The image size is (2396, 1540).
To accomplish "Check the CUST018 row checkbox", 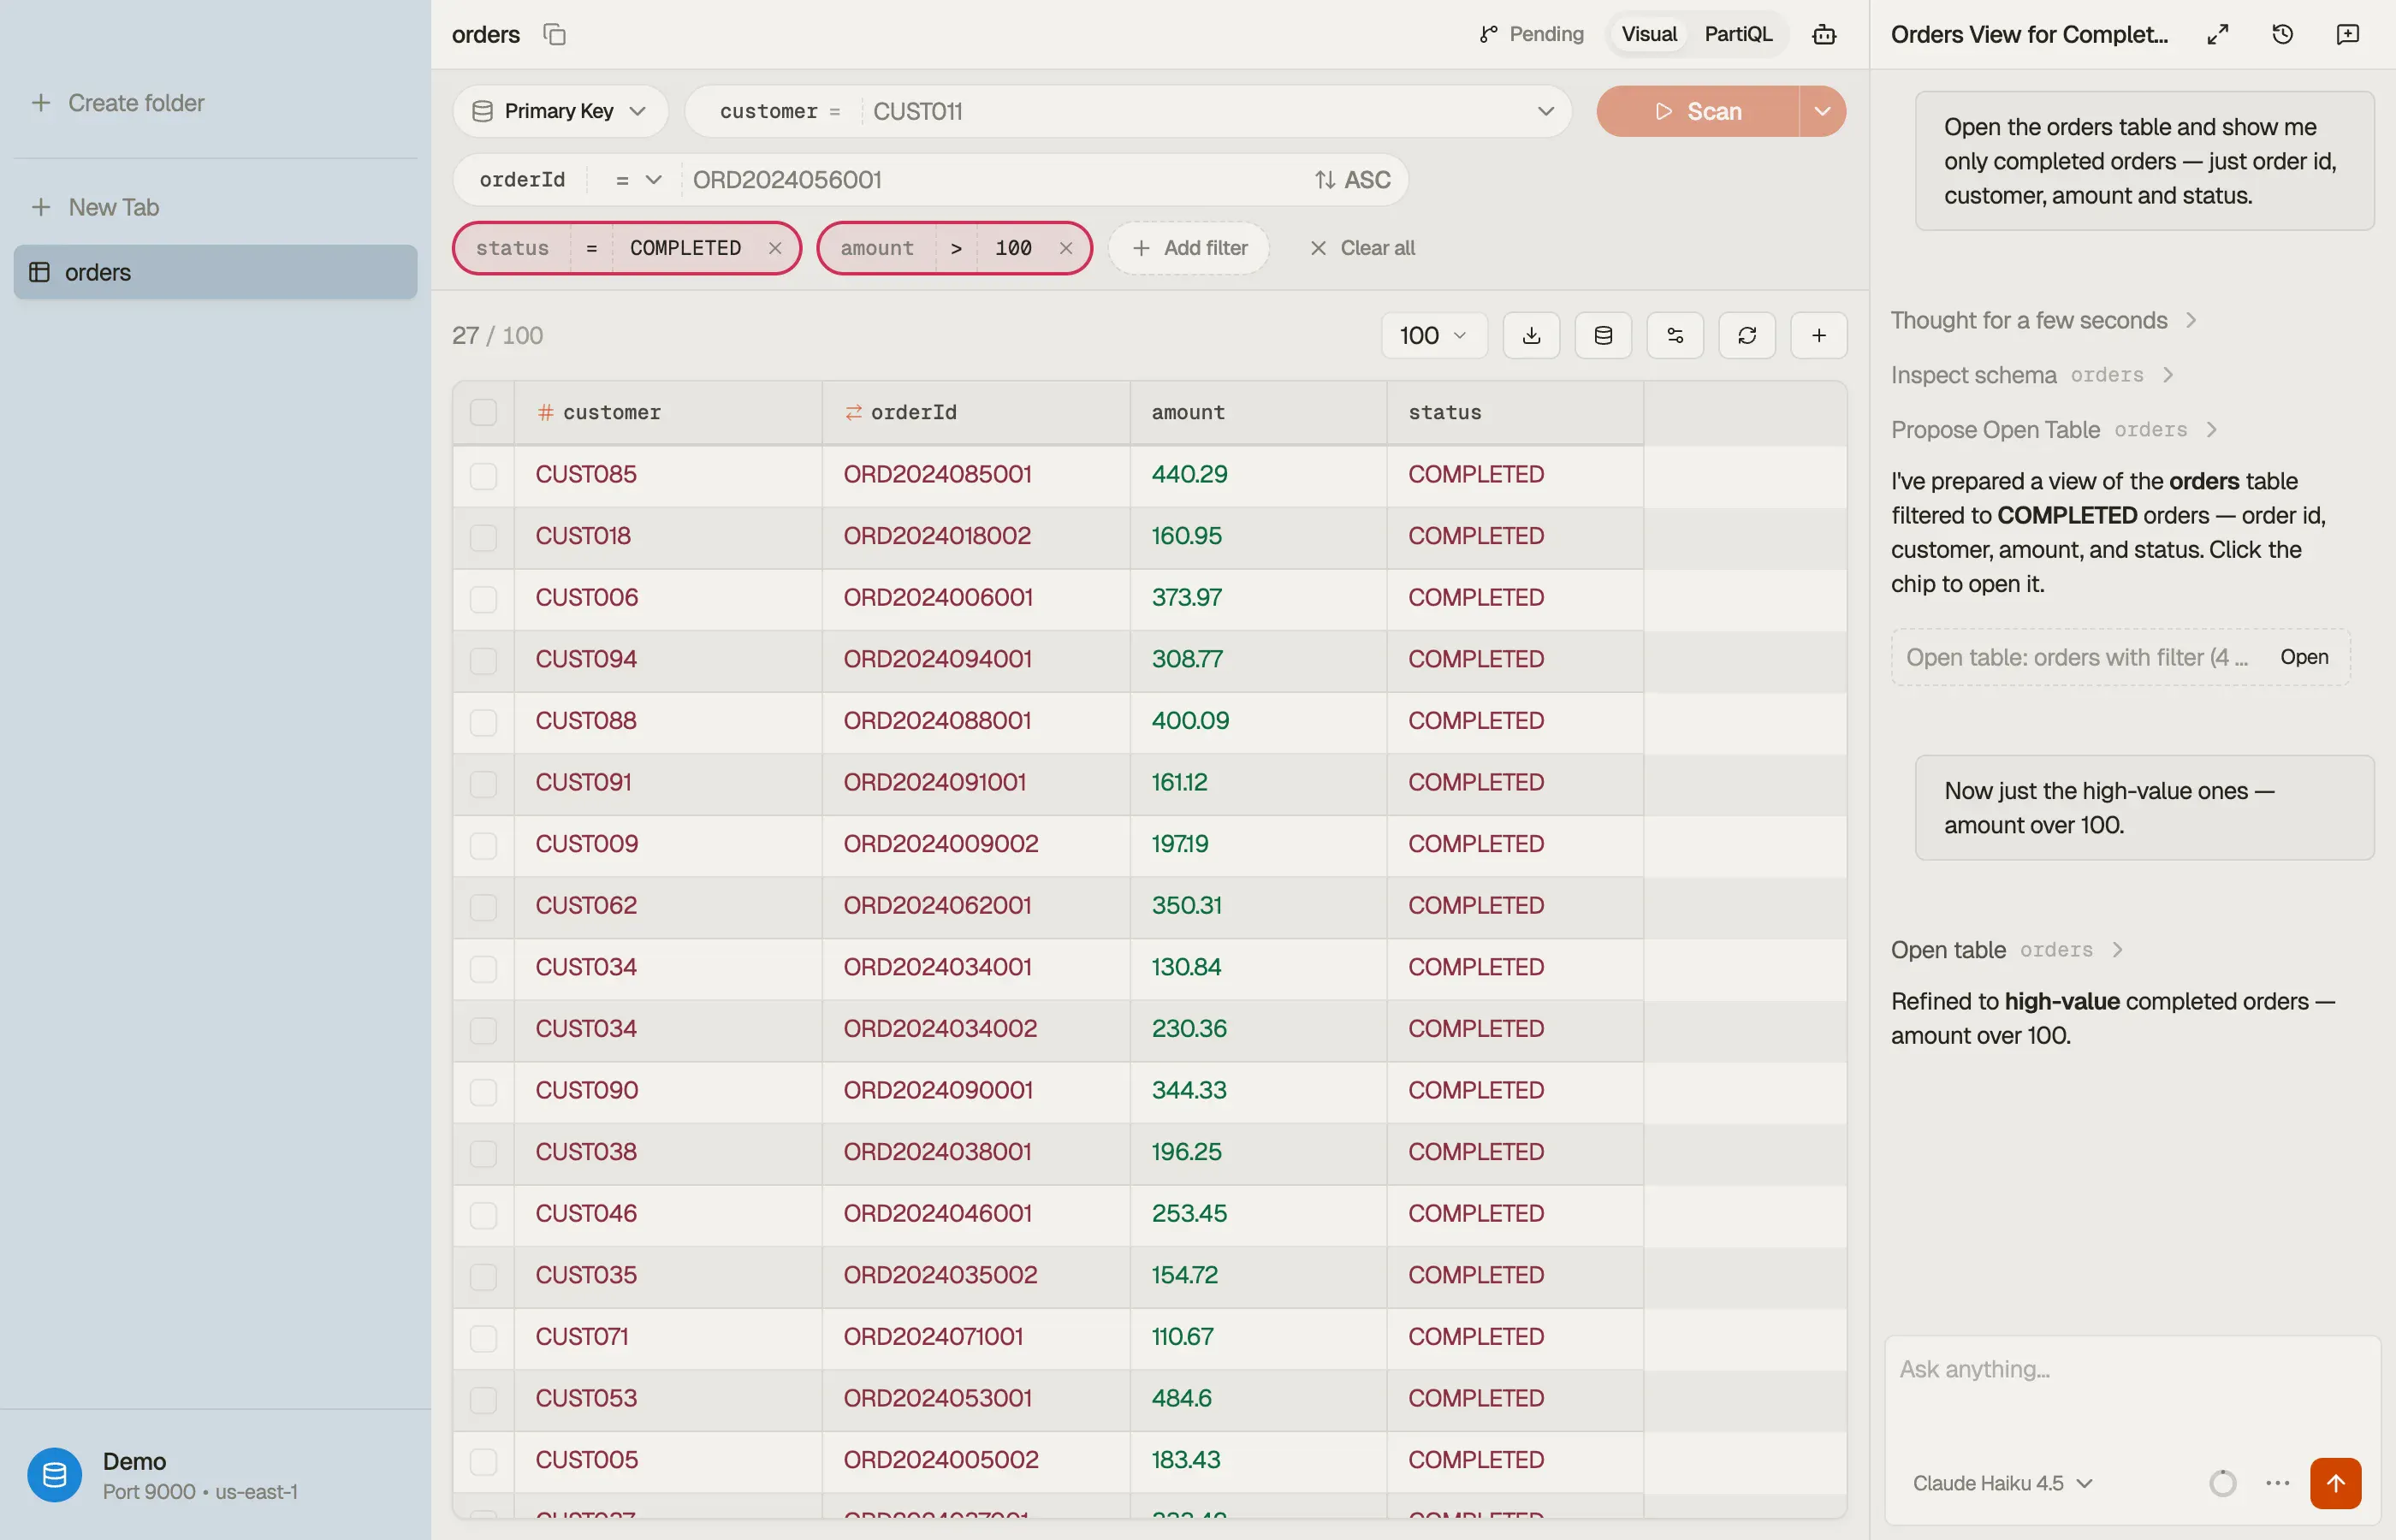I will point(483,537).
